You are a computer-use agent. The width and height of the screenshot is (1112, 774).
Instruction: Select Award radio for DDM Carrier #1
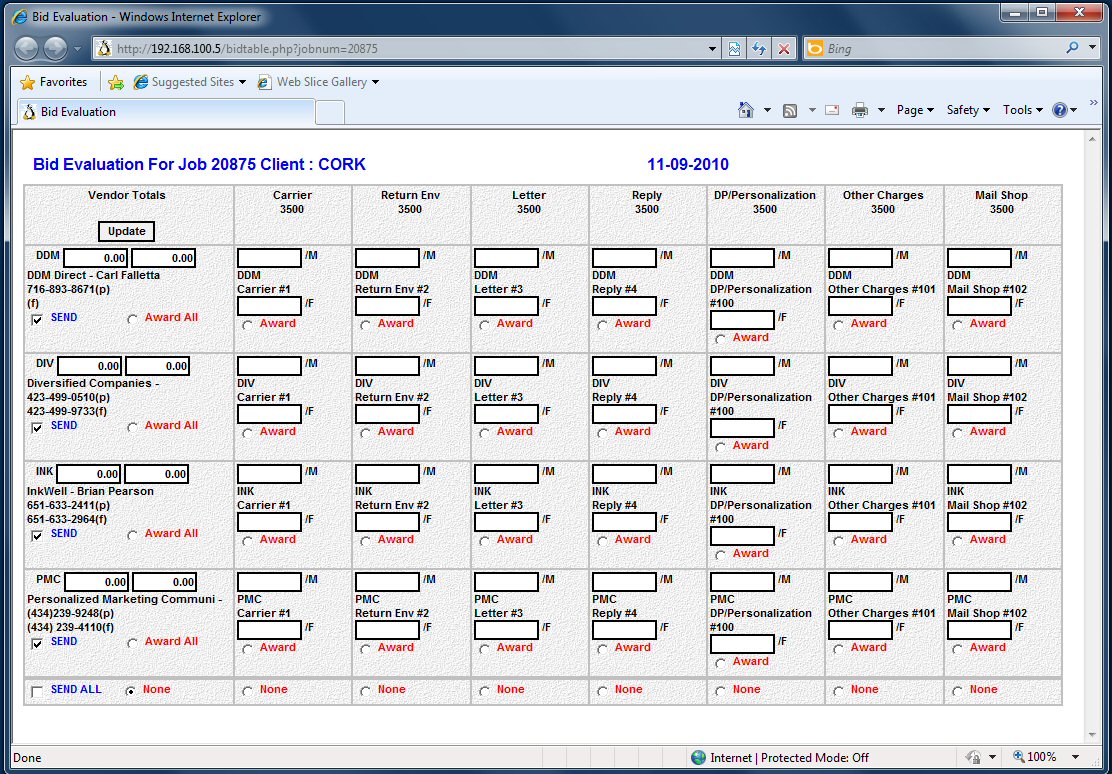coord(247,325)
